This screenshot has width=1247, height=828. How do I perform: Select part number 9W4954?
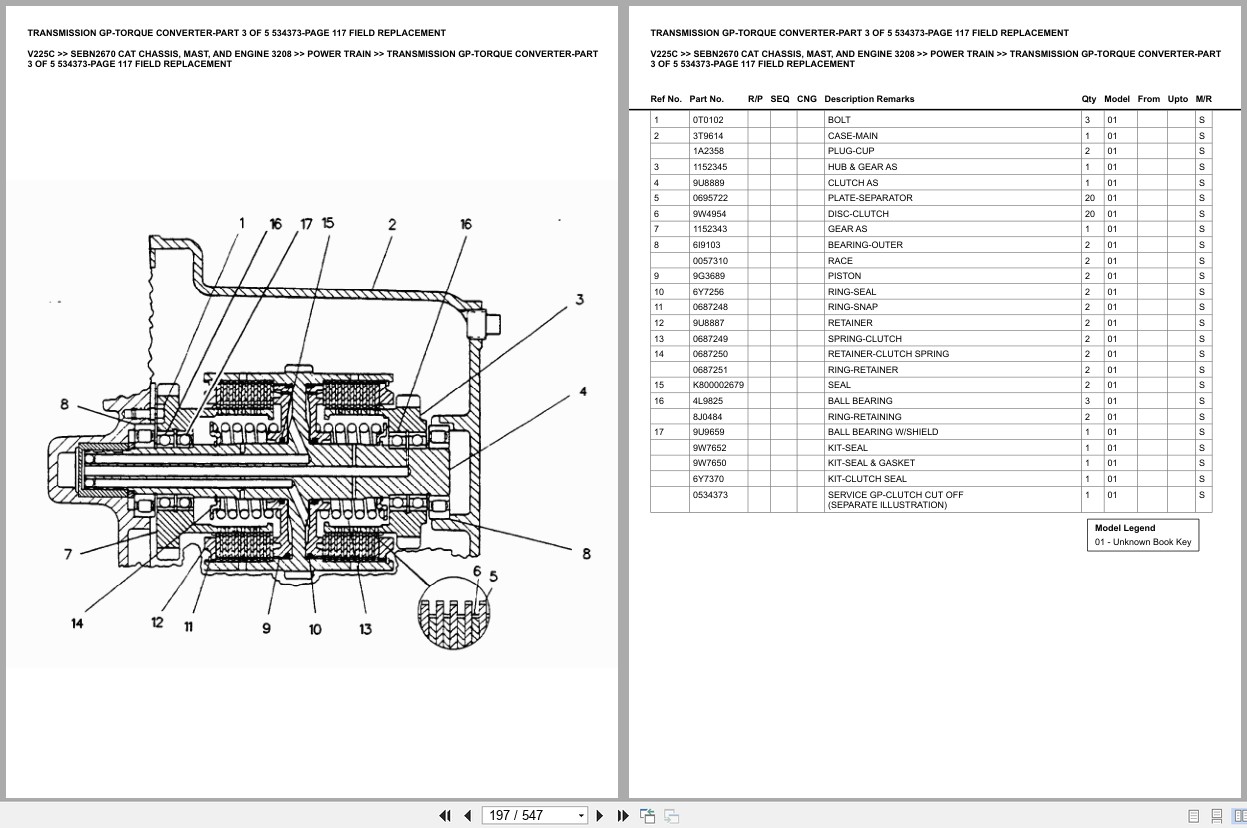coord(709,214)
